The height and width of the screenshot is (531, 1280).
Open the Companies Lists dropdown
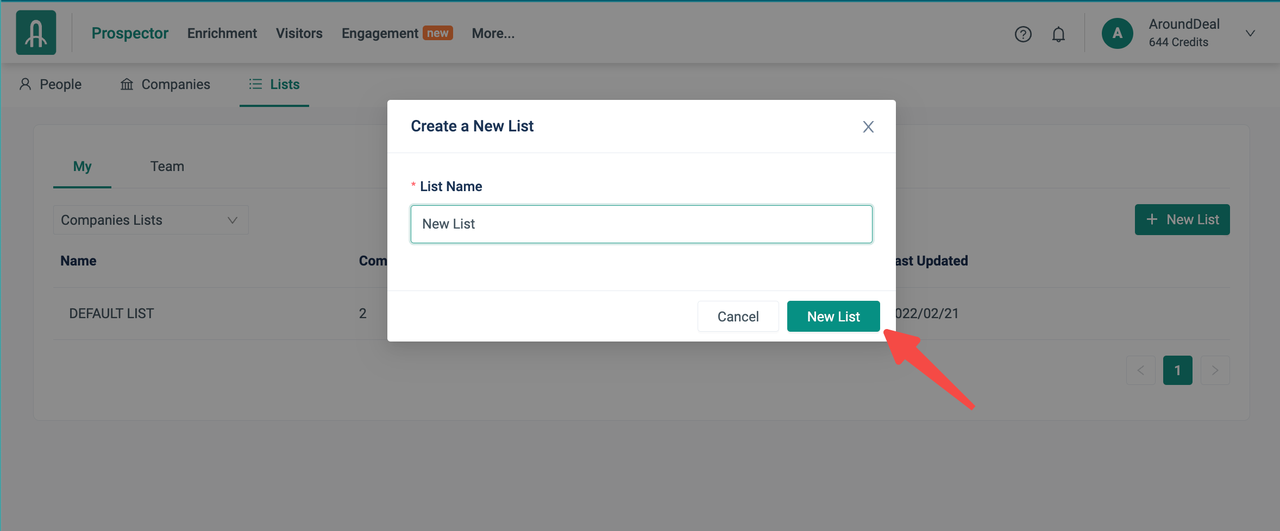(150, 220)
